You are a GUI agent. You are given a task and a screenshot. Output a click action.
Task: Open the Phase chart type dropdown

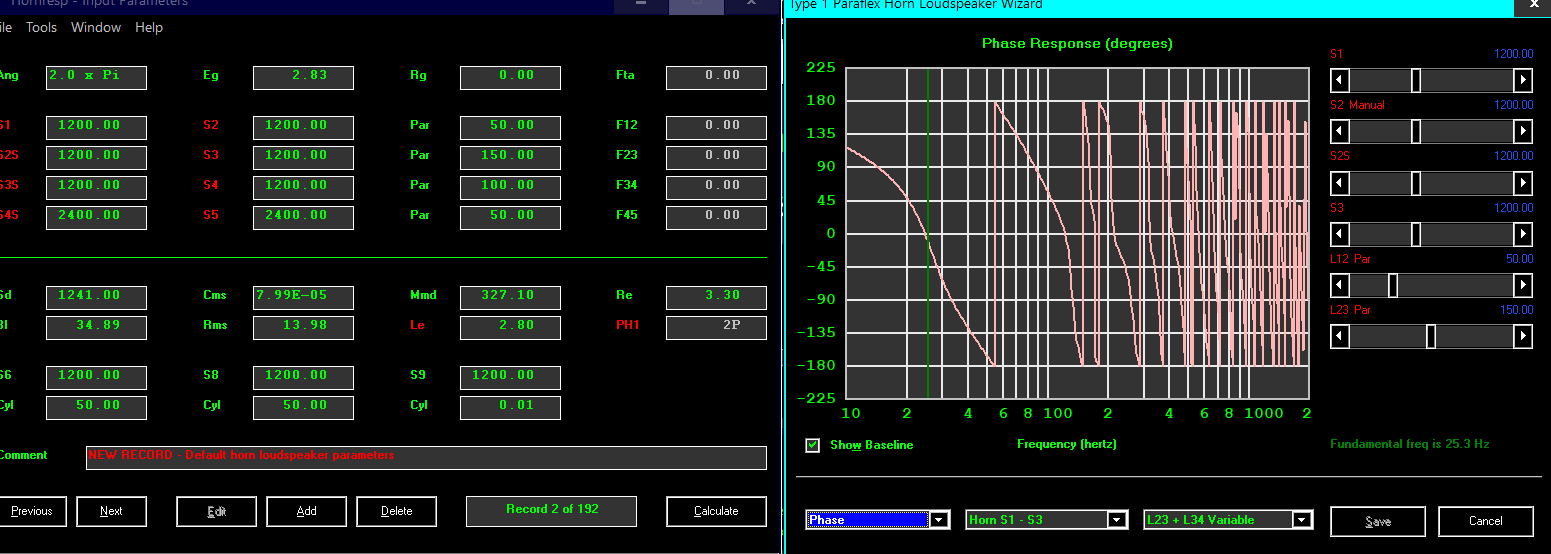tap(940, 520)
